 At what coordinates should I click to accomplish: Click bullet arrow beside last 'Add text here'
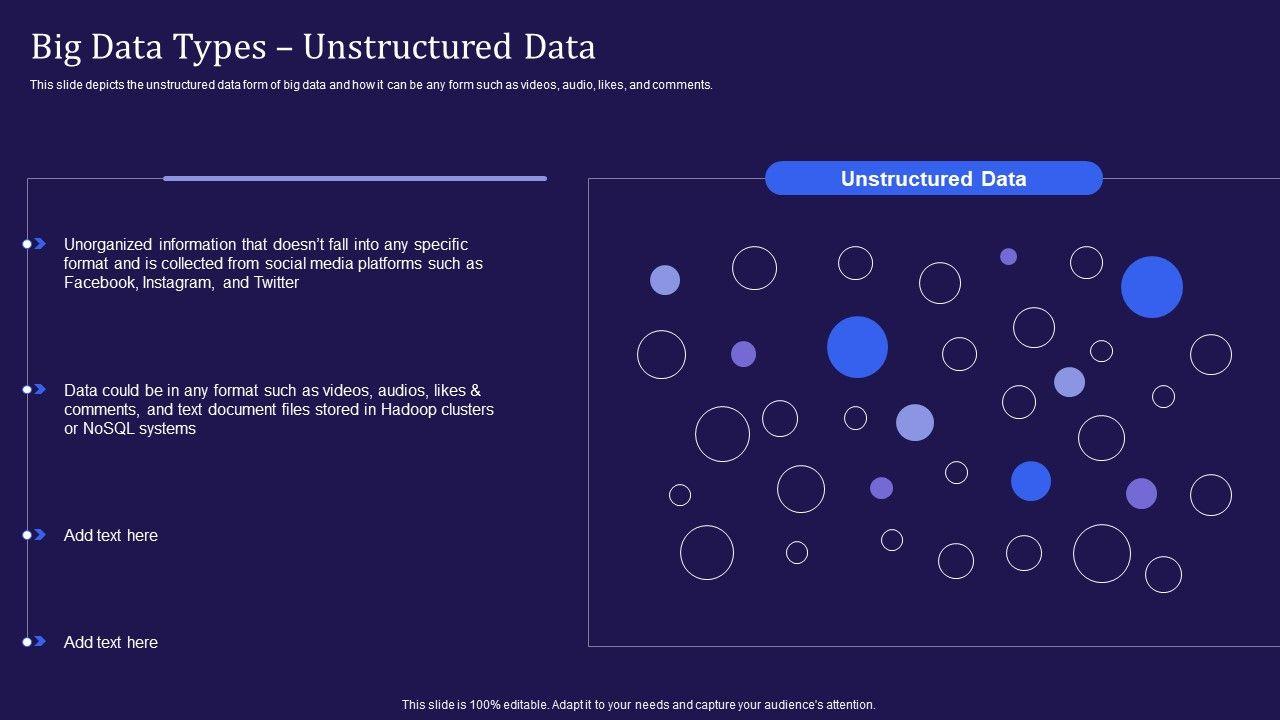[38, 642]
